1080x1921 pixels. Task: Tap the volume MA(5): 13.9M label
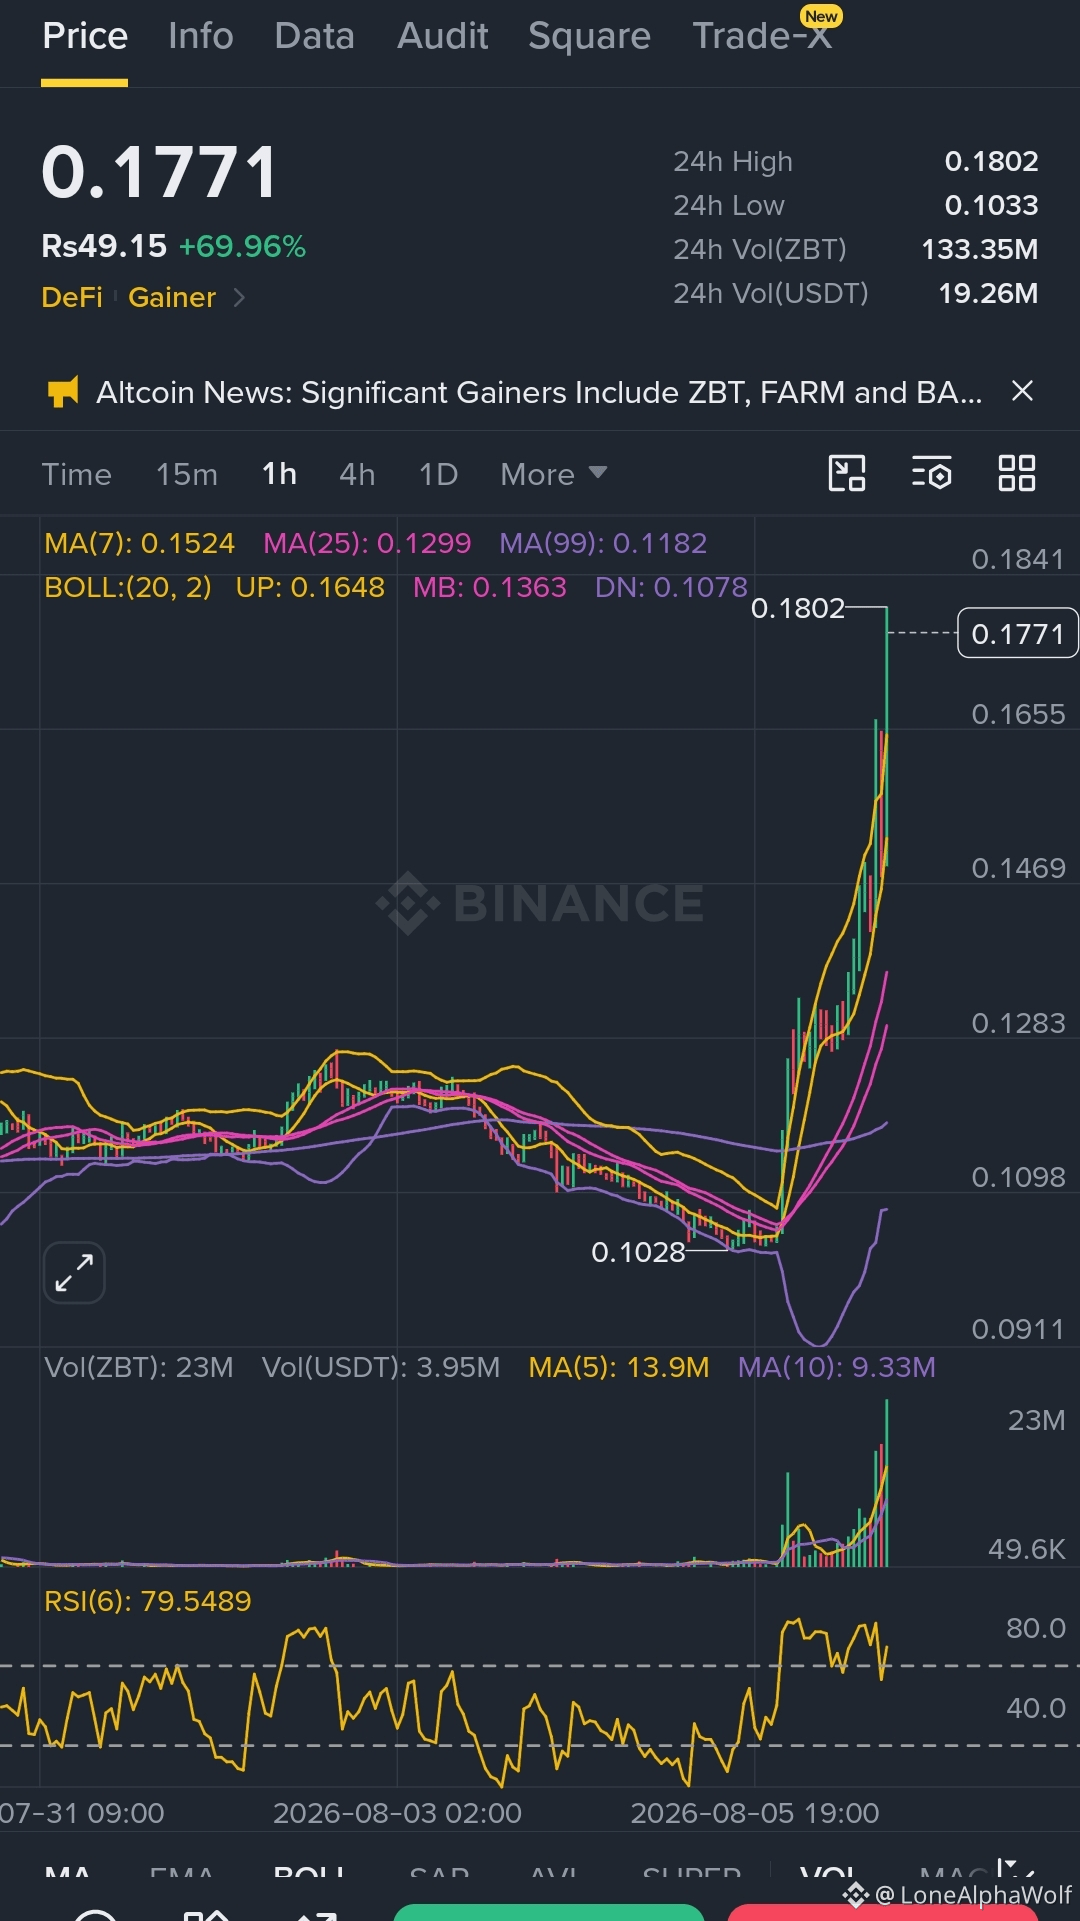coord(619,1367)
